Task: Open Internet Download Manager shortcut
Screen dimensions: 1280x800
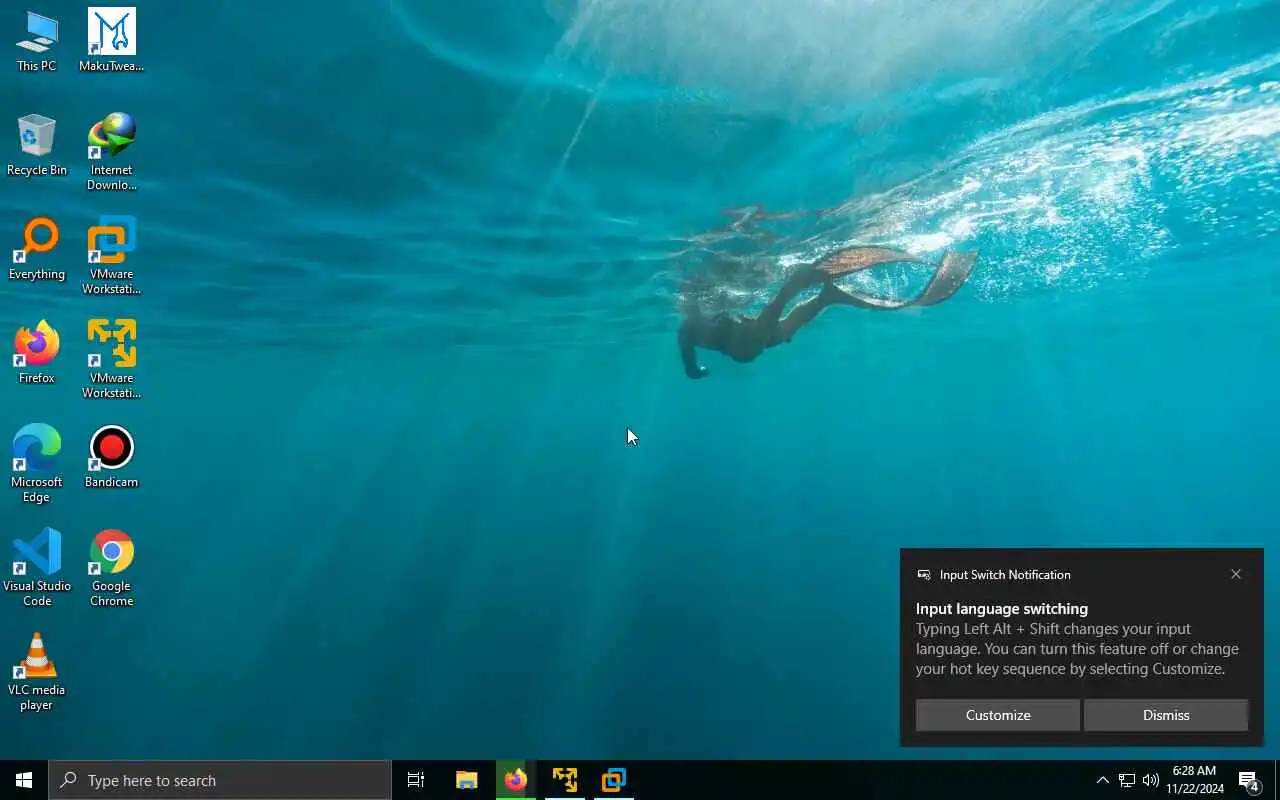Action: click(x=111, y=152)
